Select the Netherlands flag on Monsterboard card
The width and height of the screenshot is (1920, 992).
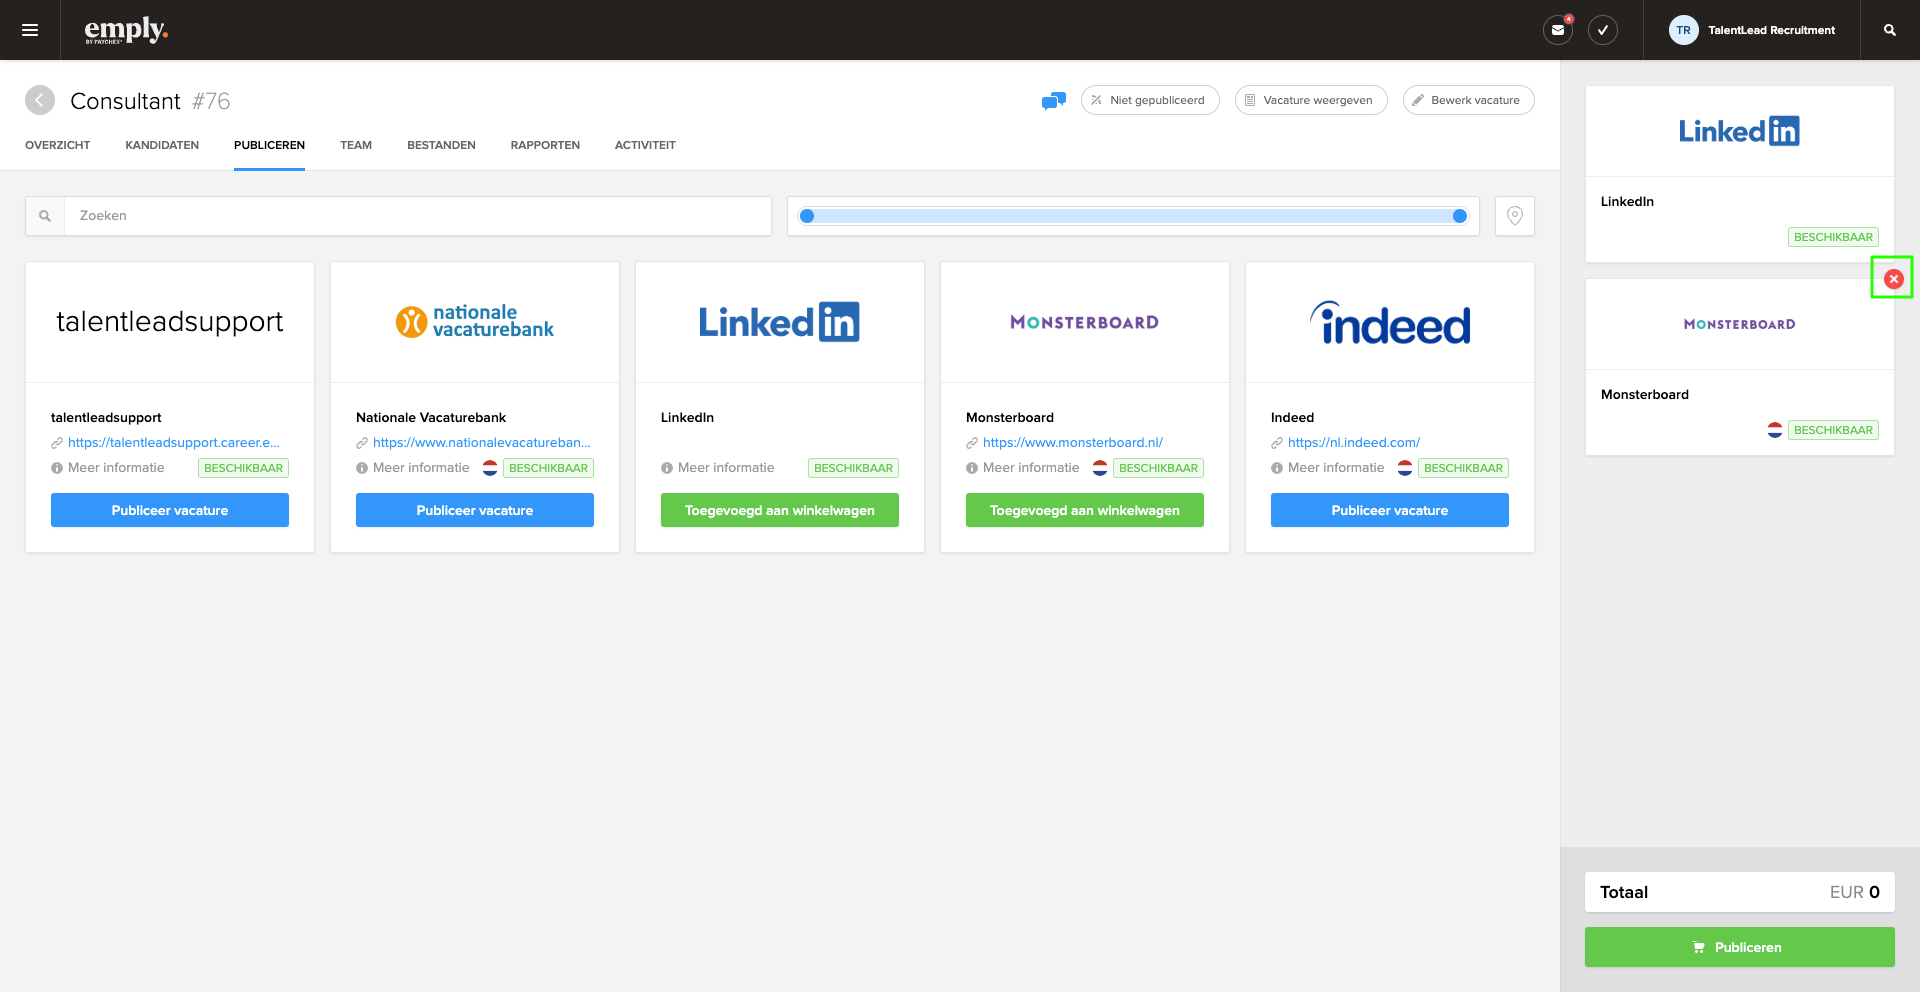[x=1100, y=468]
